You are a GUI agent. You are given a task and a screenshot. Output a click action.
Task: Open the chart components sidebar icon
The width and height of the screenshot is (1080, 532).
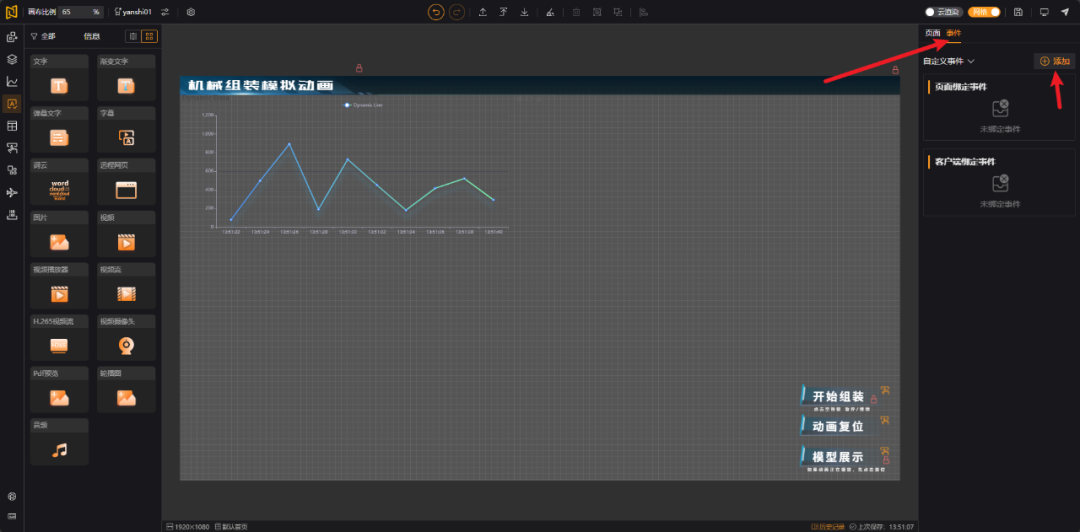(12, 81)
